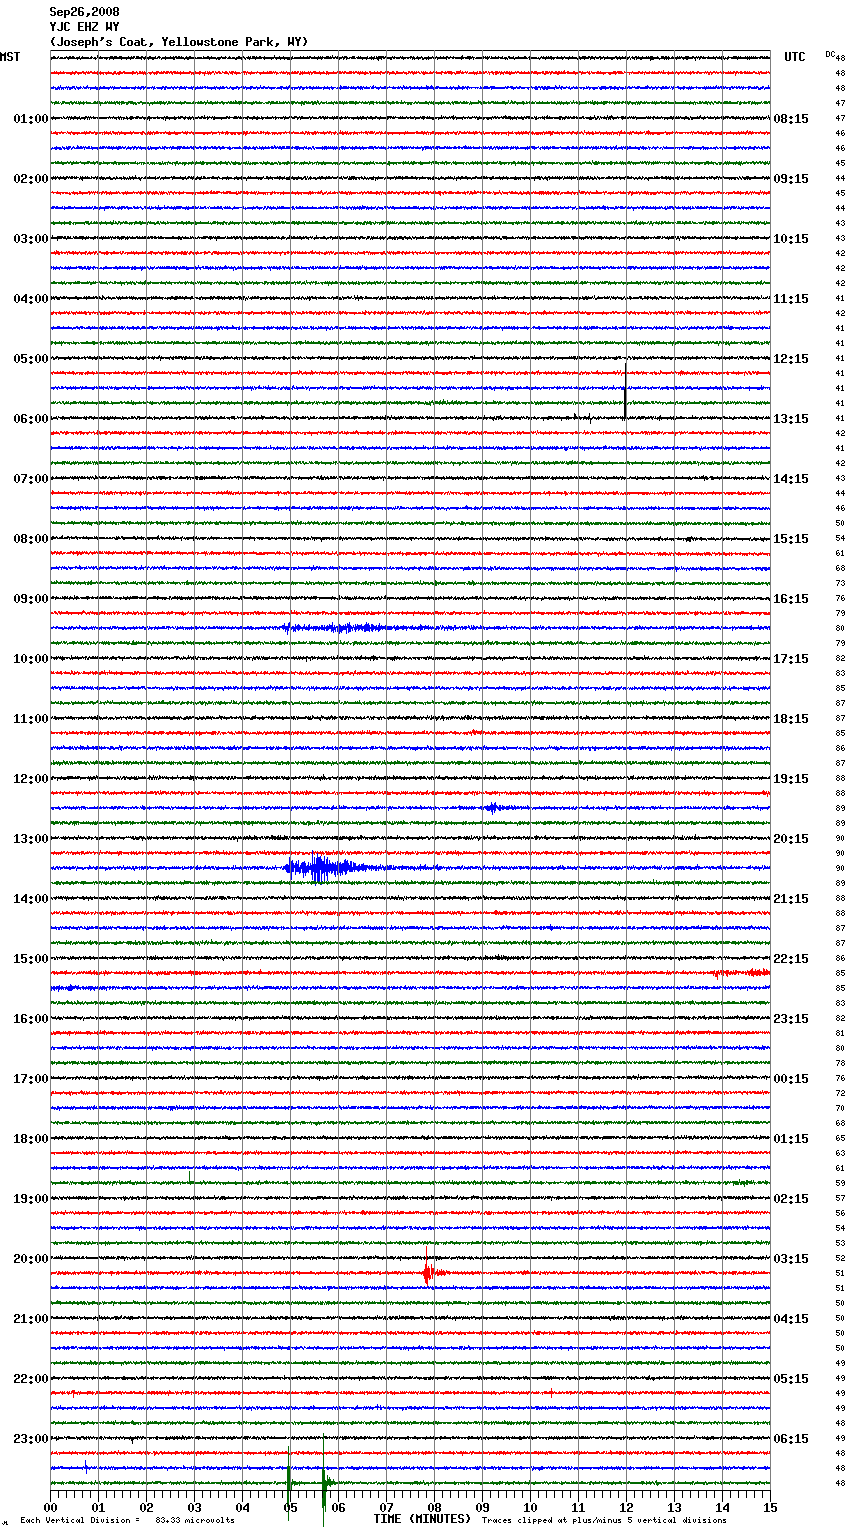Click the traces clipped footnote text
Screen dimensions: 850x1534
604,1520
